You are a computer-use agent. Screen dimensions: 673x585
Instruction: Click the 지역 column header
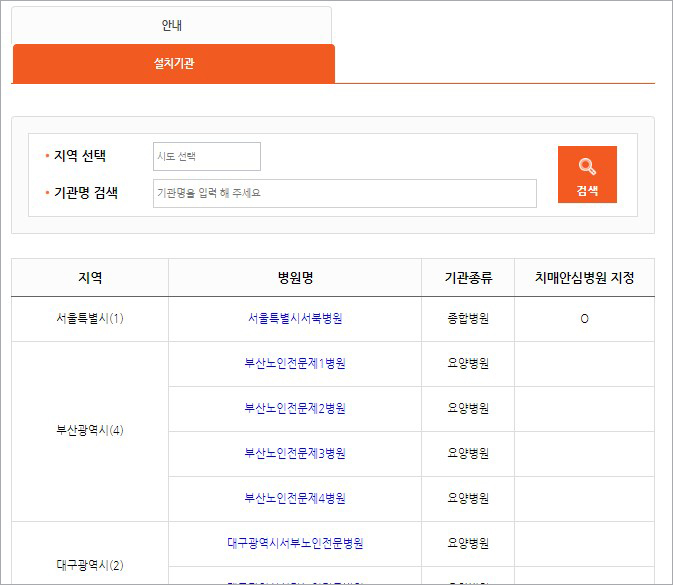coord(90,278)
